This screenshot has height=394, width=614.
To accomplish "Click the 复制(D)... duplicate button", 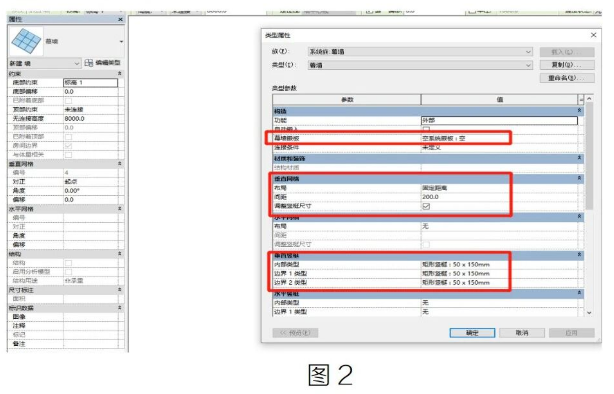I will click(567, 65).
